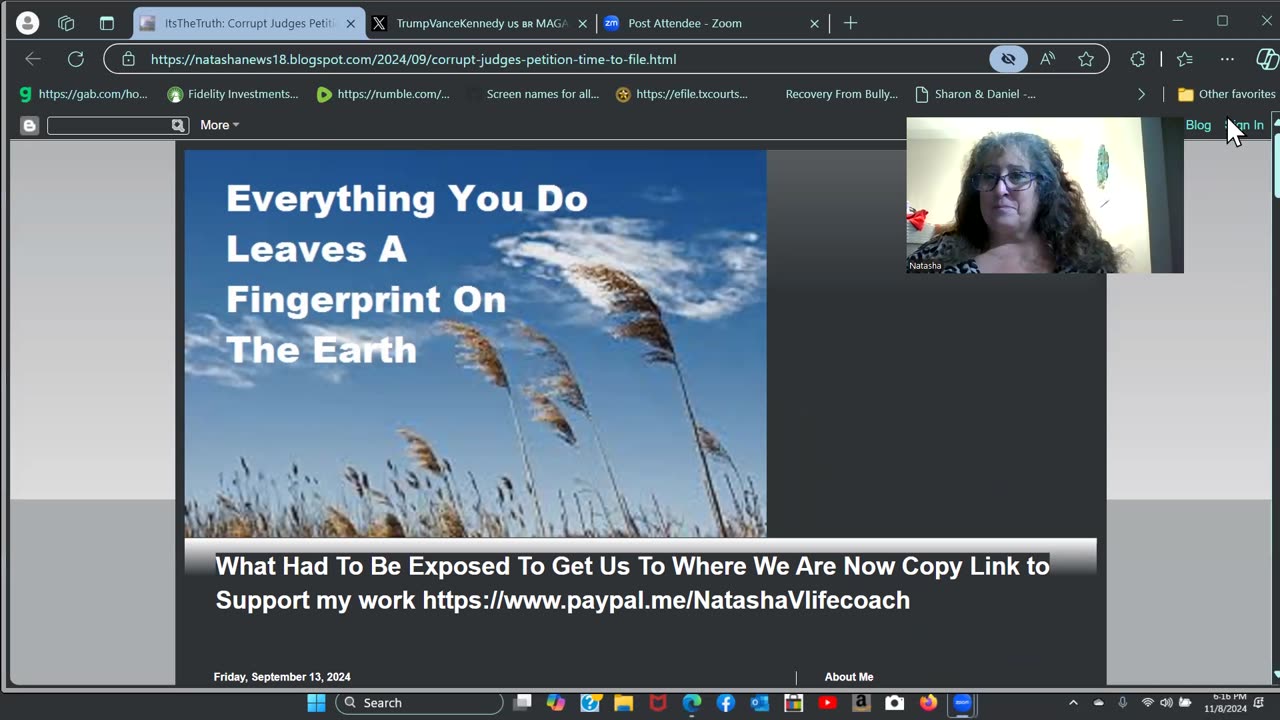The width and height of the screenshot is (1280, 720).
Task: Open the Sharon & Daniel bookmark
Action: click(976, 94)
